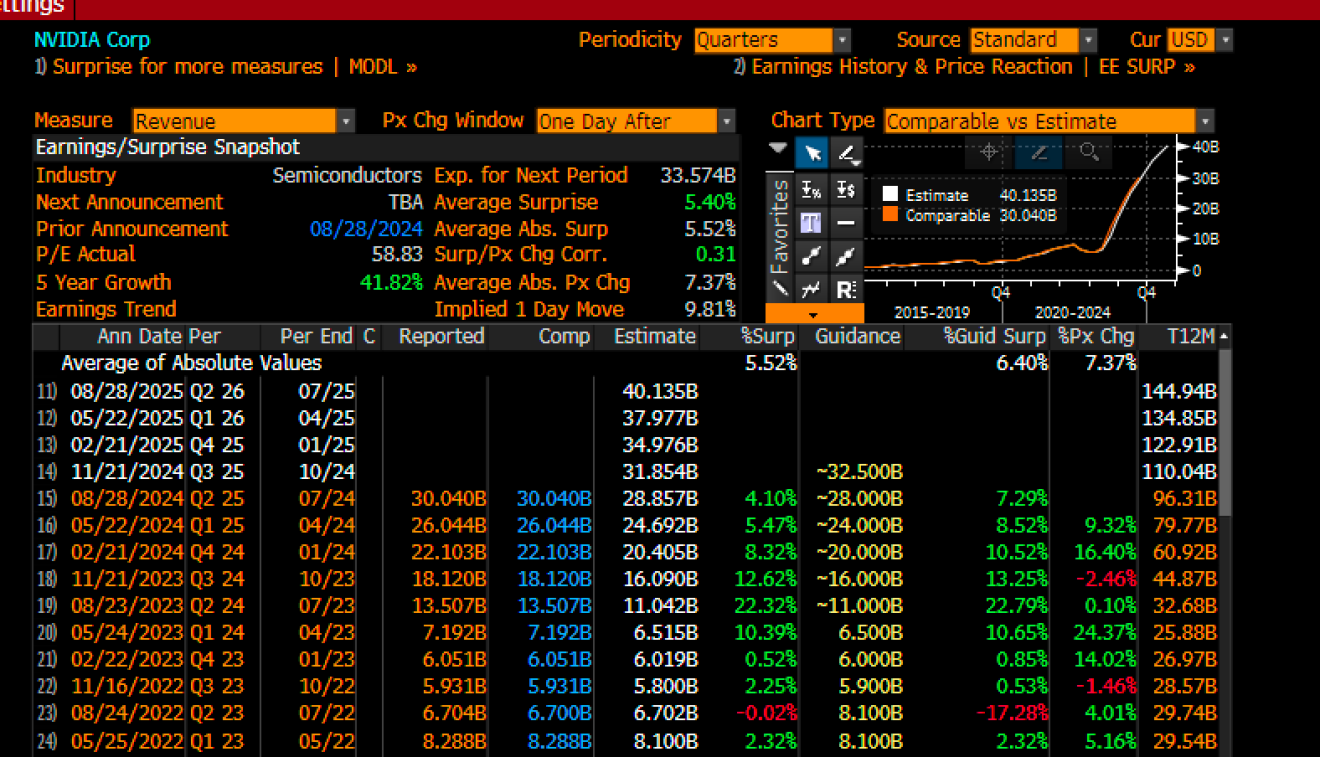Select the line segment drawing tool

812,256
